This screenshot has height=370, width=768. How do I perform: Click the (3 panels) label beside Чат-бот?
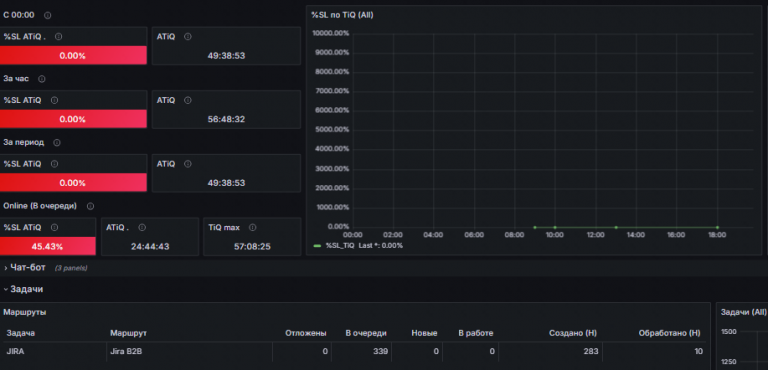click(x=71, y=268)
